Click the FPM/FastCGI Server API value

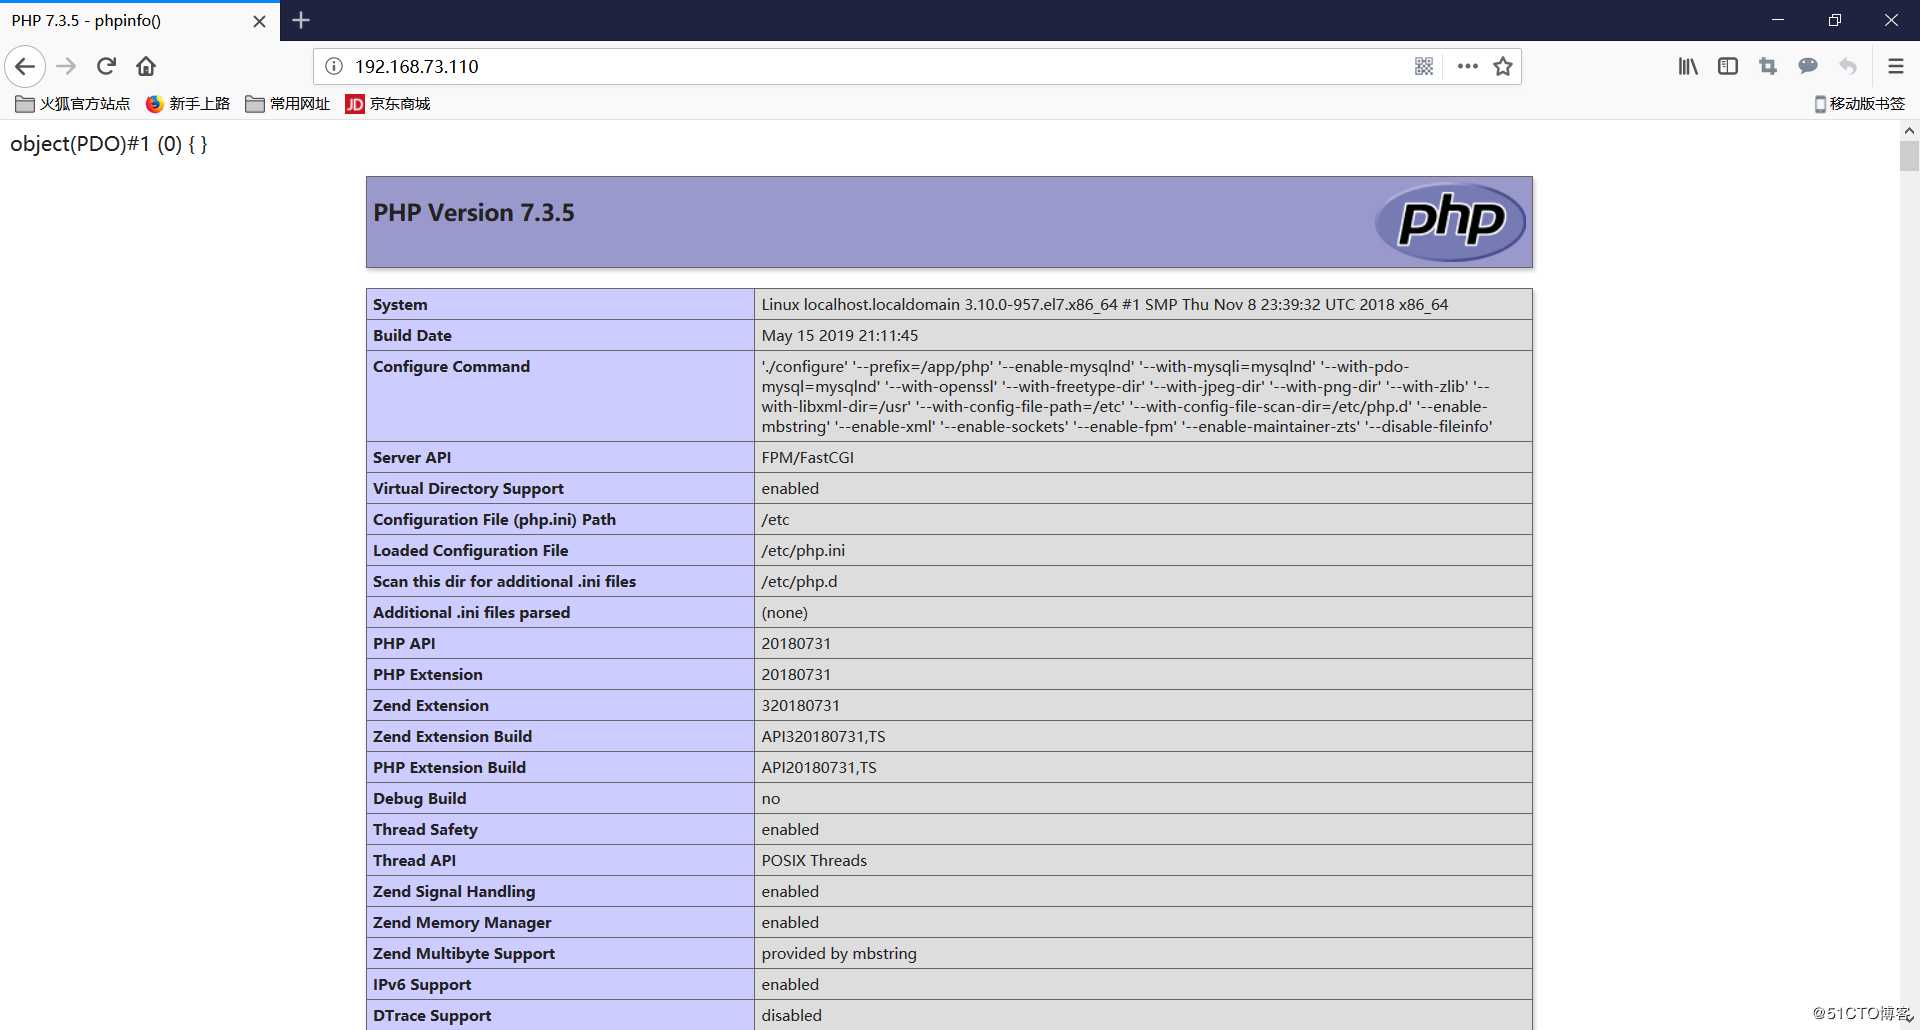click(x=808, y=458)
